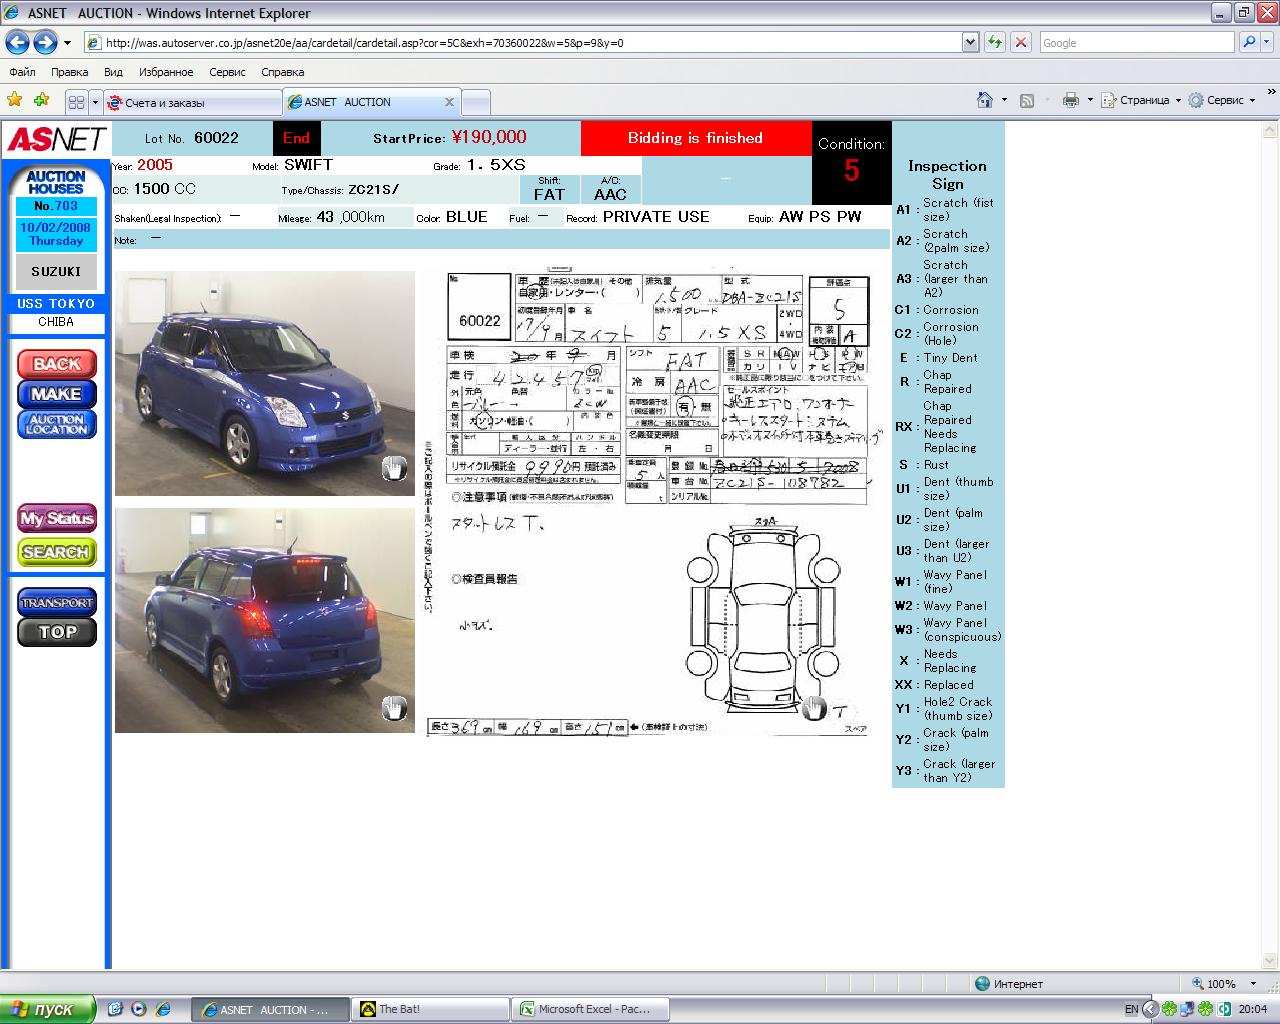Click the address bar URL field
Viewport: 1280px width, 1024px height.
[x=522, y=43]
